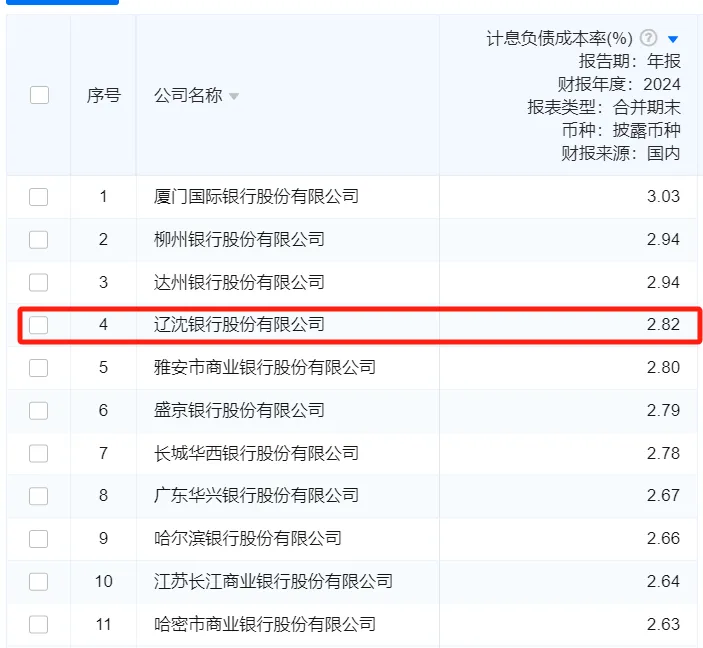Open company 广东华兴银行股份有限公司
This screenshot has height=648, width=703.
coord(256,495)
